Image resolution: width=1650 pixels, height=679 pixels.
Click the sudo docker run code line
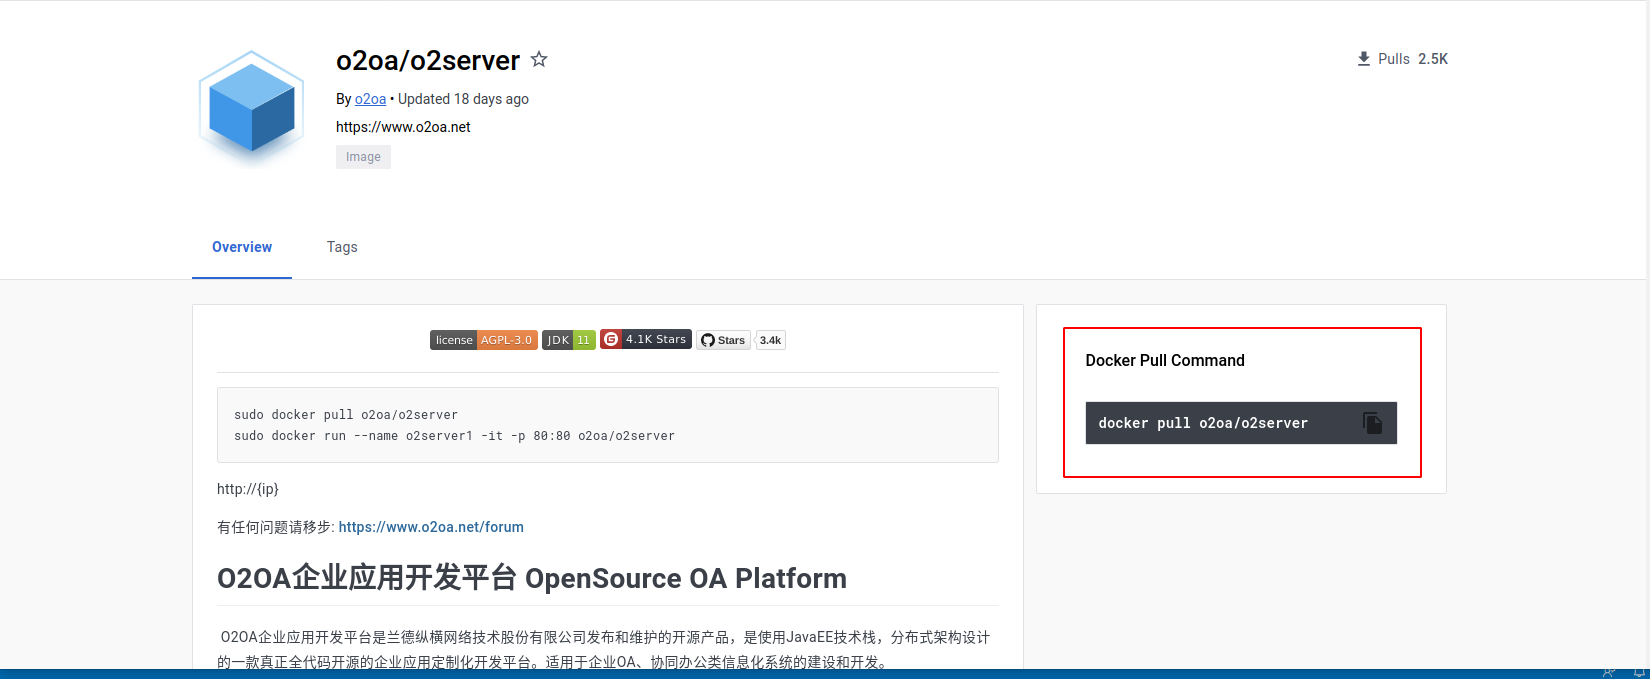(454, 436)
